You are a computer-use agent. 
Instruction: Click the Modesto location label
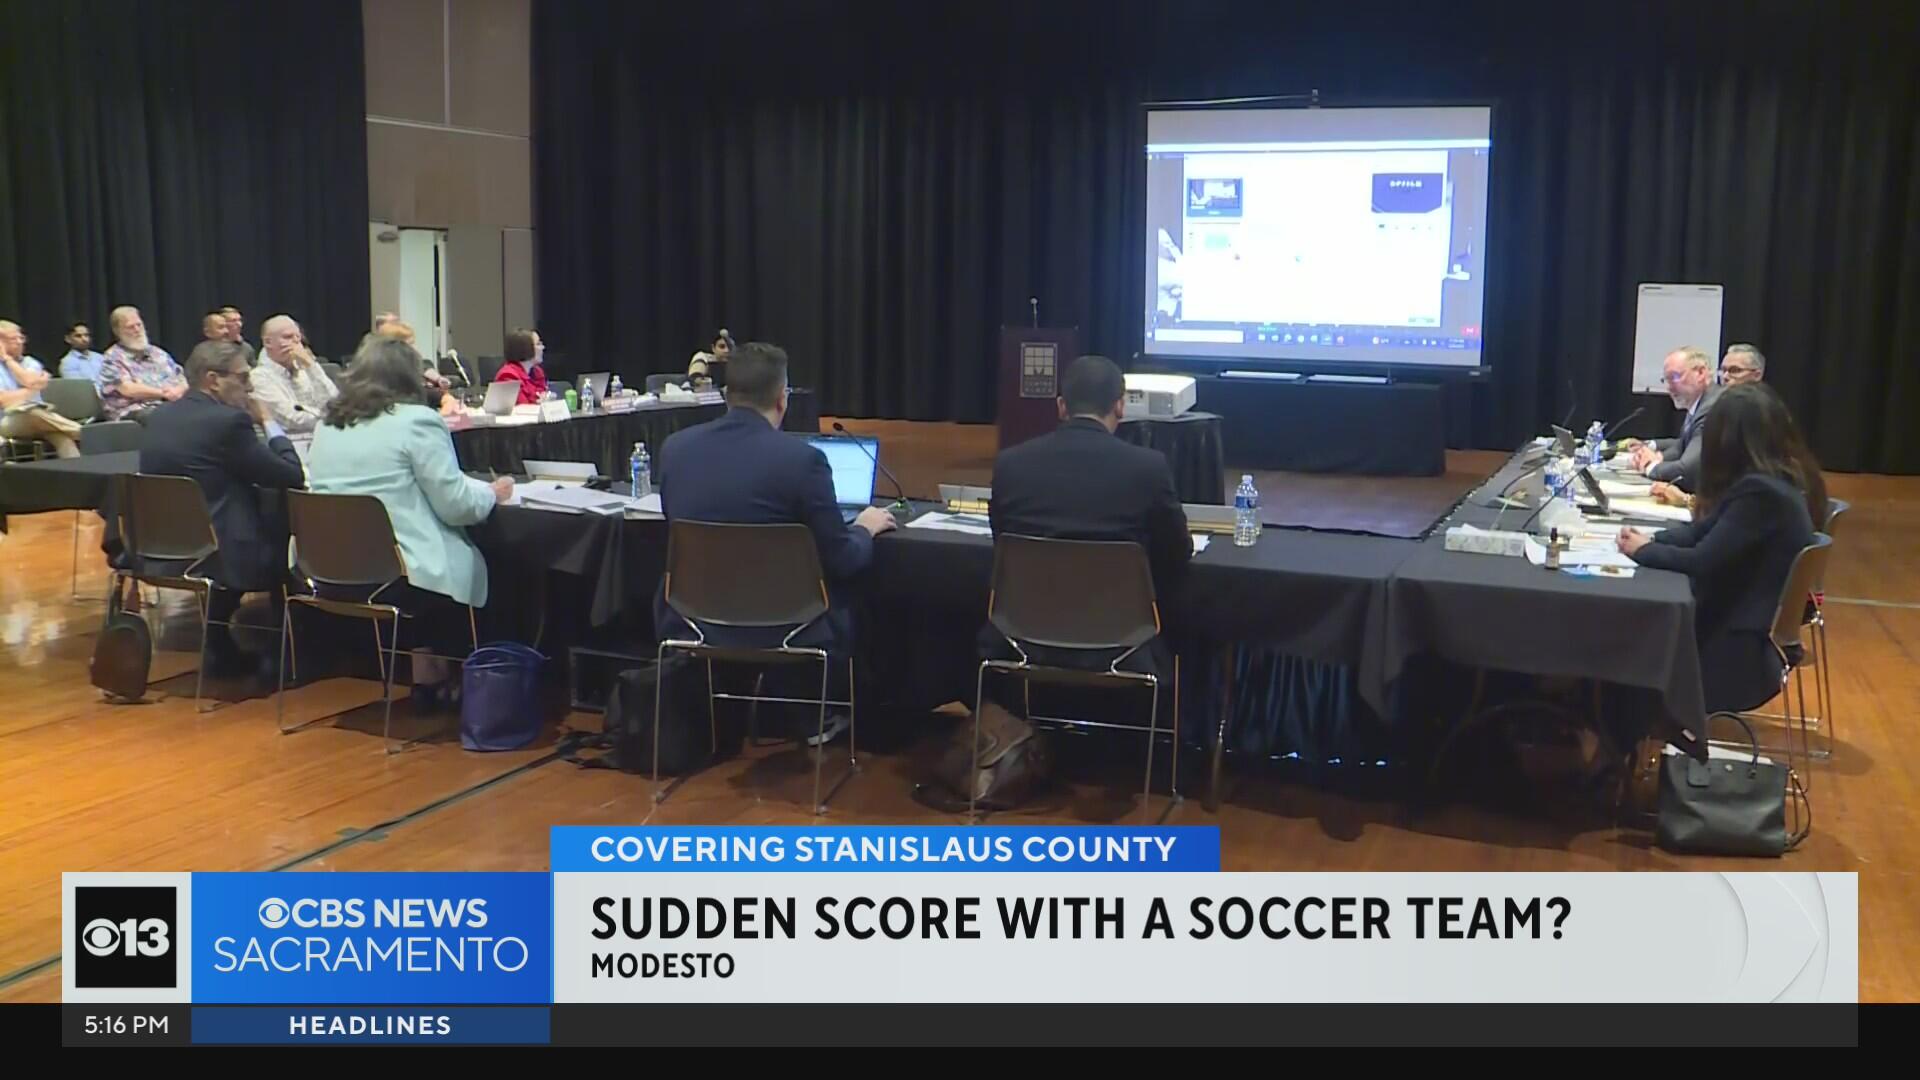(x=662, y=966)
